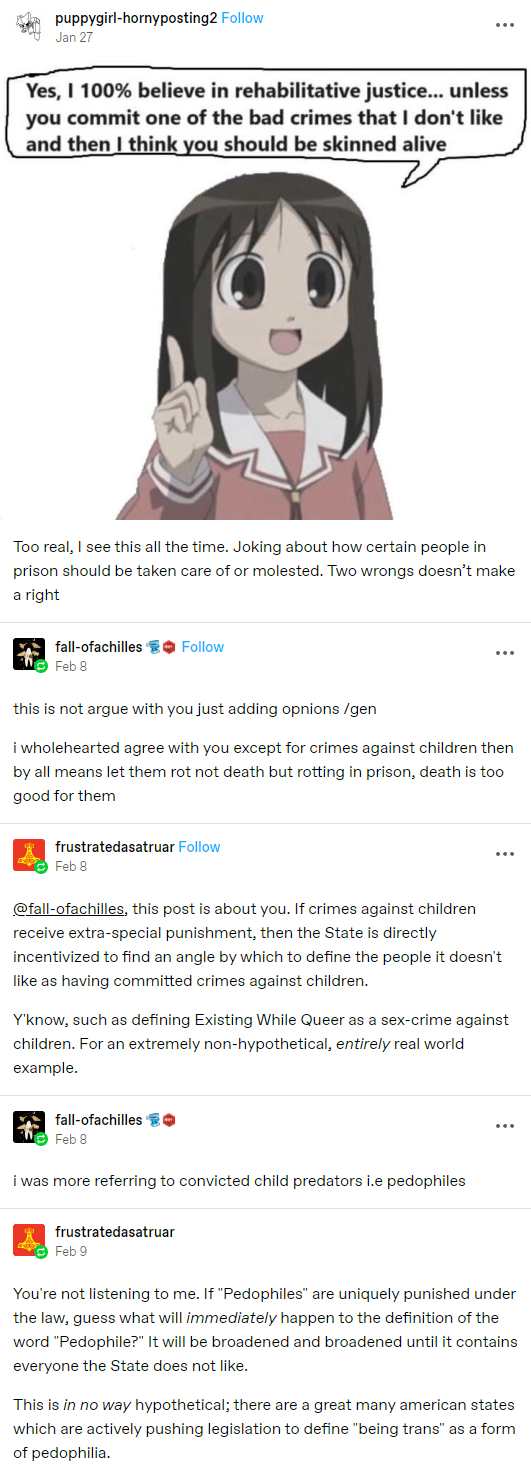
Task: Open the three-dot menu on the Feb 9 reblog
Action: [505, 1238]
